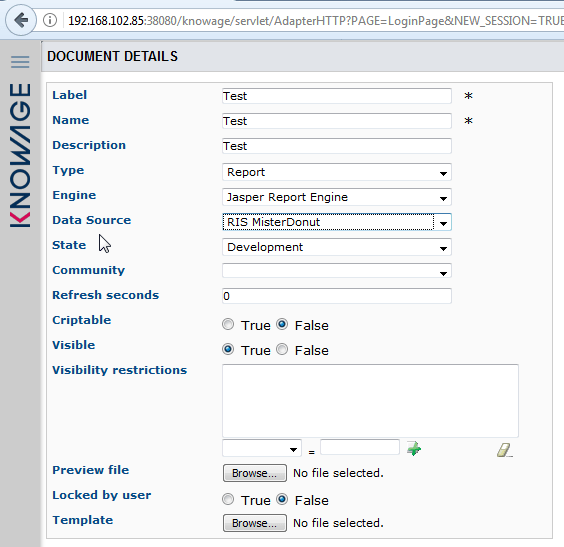564x547 pixels.
Task: Set Visible to False
Action: click(x=282, y=349)
